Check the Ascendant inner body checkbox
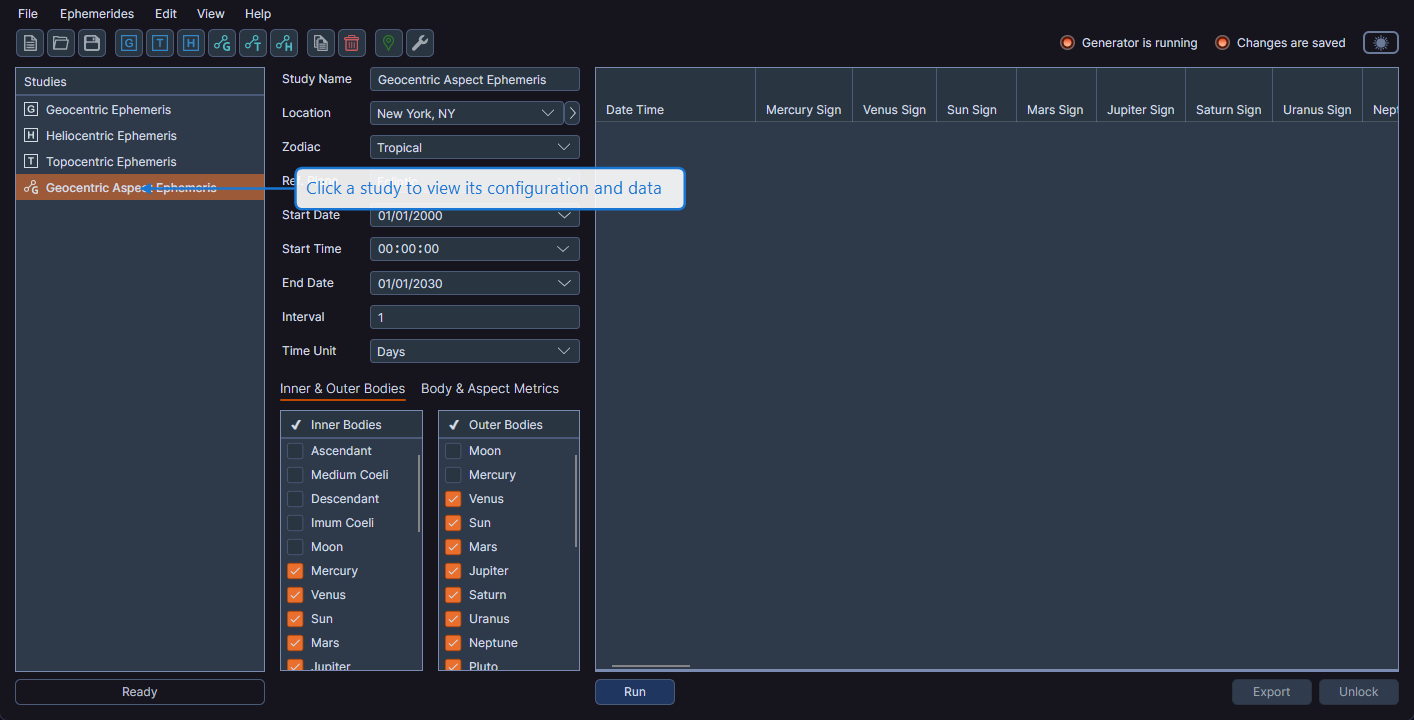The height and width of the screenshot is (720, 1414). coord(296,451)
